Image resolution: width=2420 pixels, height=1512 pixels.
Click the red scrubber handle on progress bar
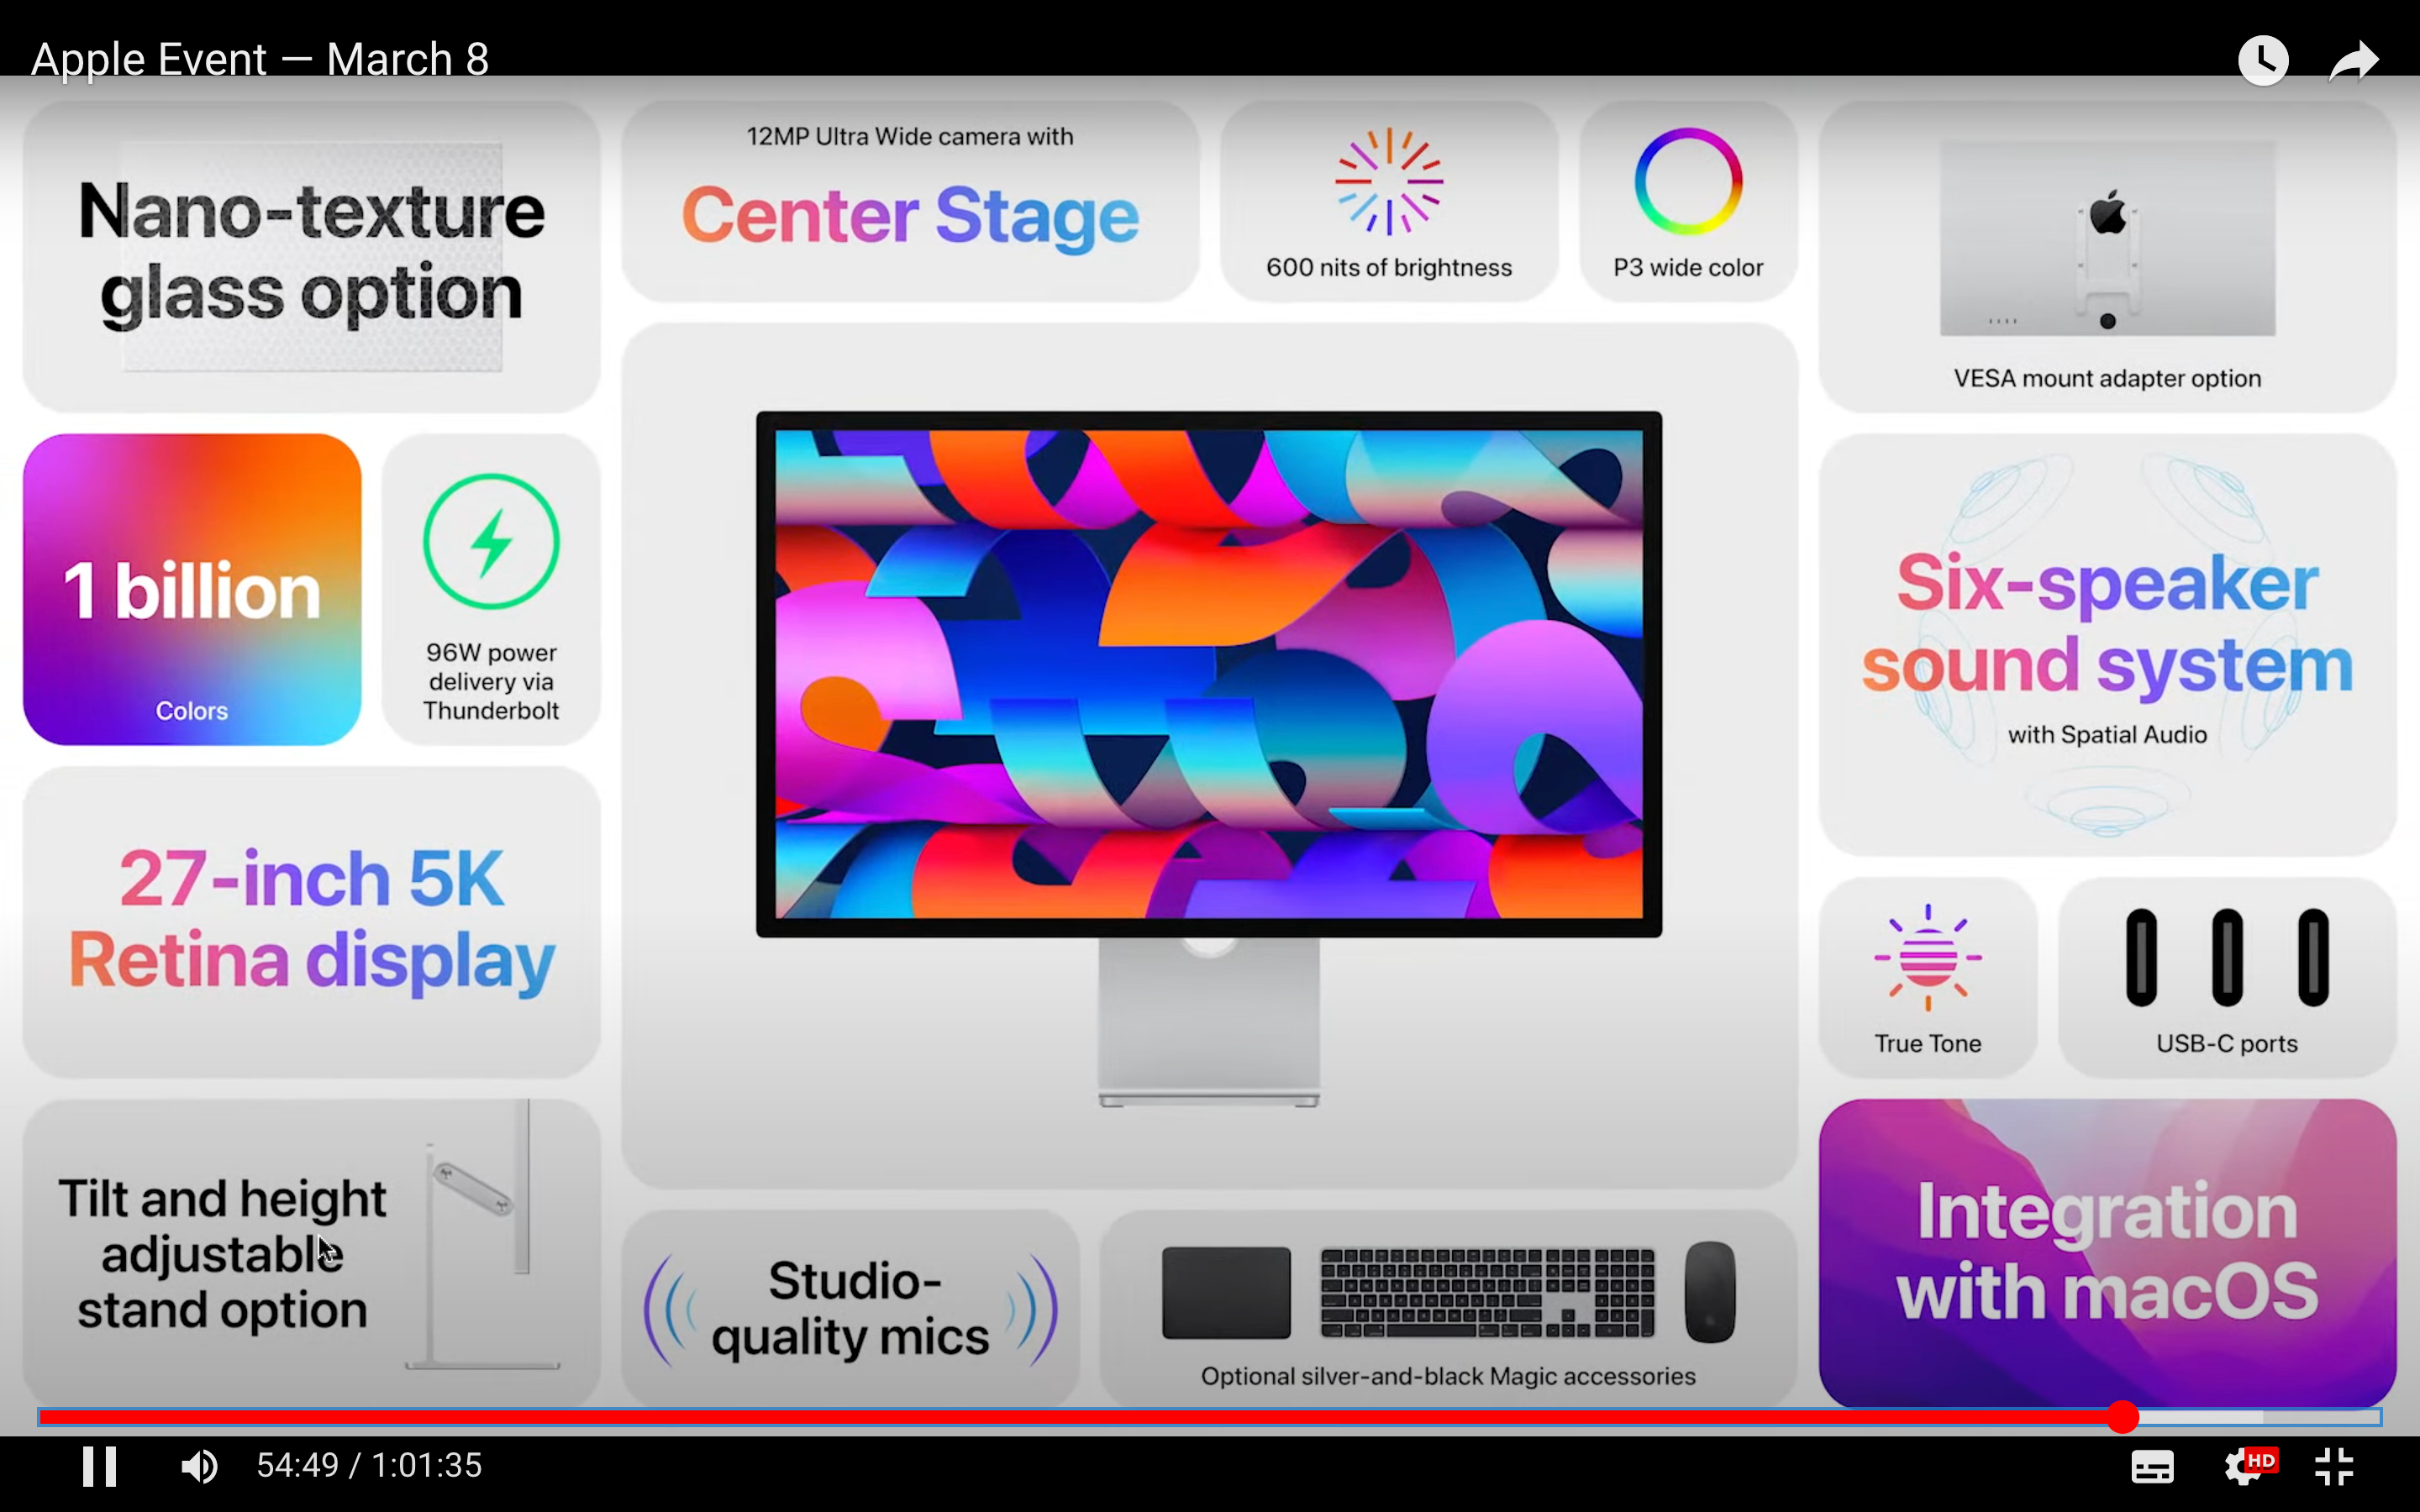[x=2122, y=1416]
